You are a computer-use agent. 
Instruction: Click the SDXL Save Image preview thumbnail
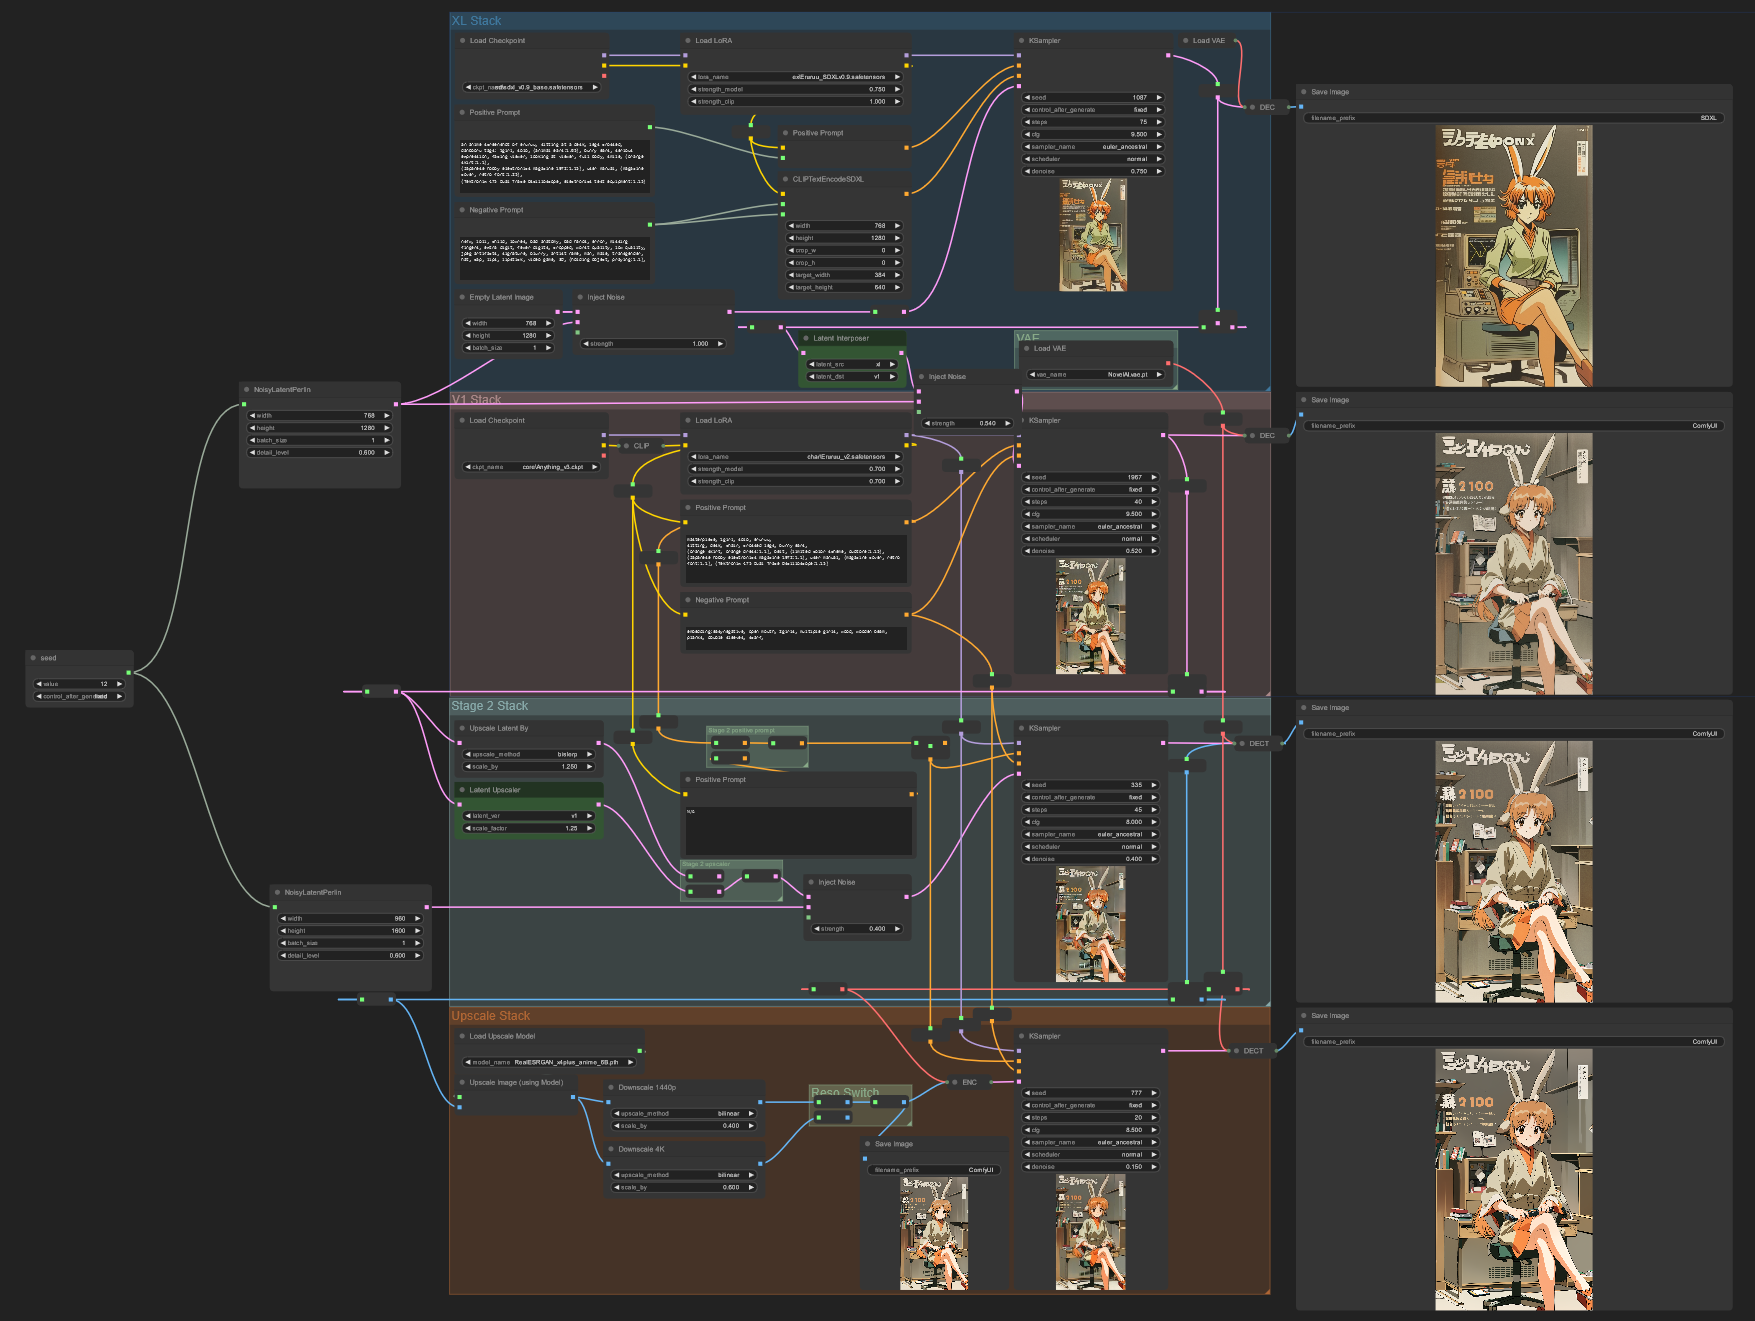tap(1512, 255)
